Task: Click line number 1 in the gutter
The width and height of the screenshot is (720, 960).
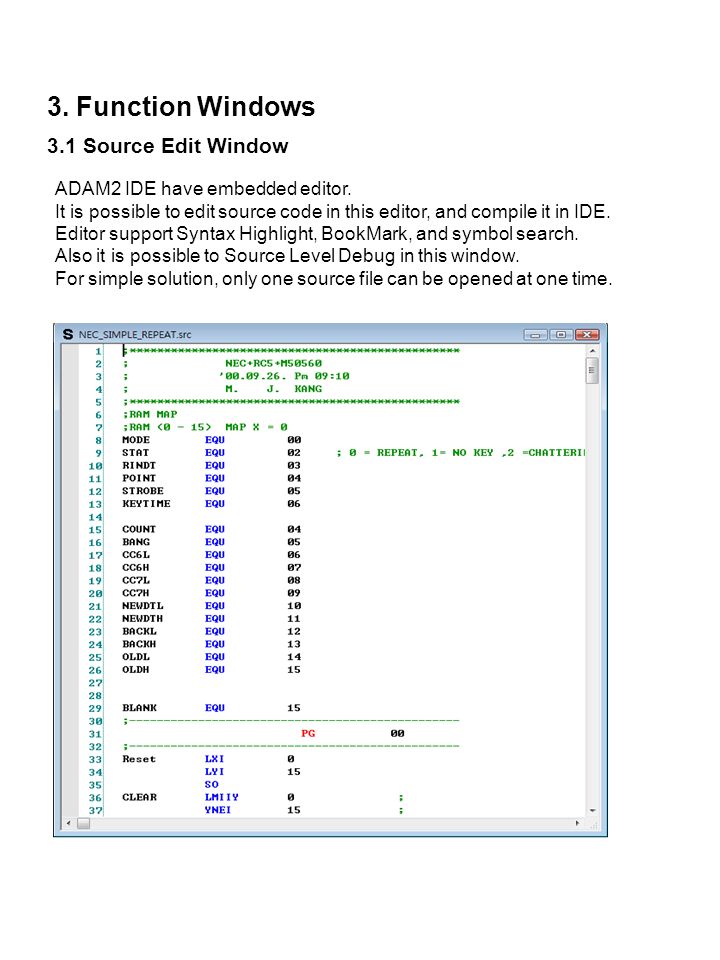Action: click(x=98, y=351)
